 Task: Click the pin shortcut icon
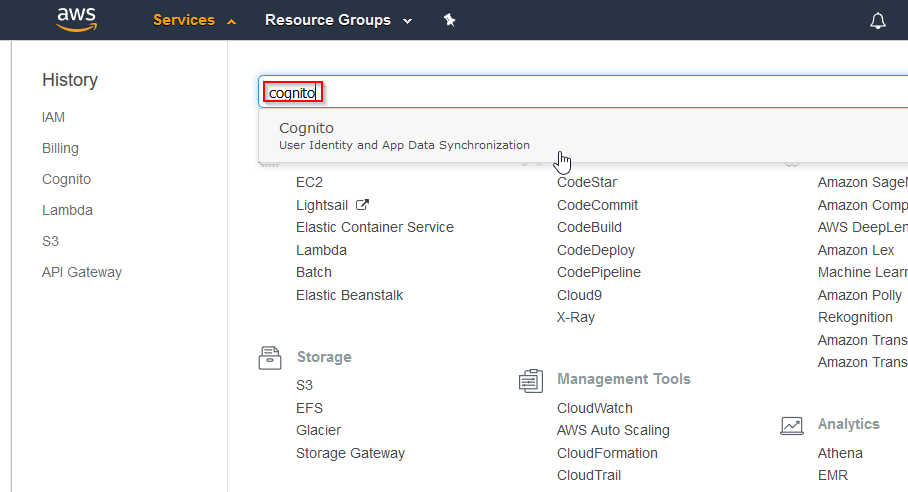(x=450, y=20)
